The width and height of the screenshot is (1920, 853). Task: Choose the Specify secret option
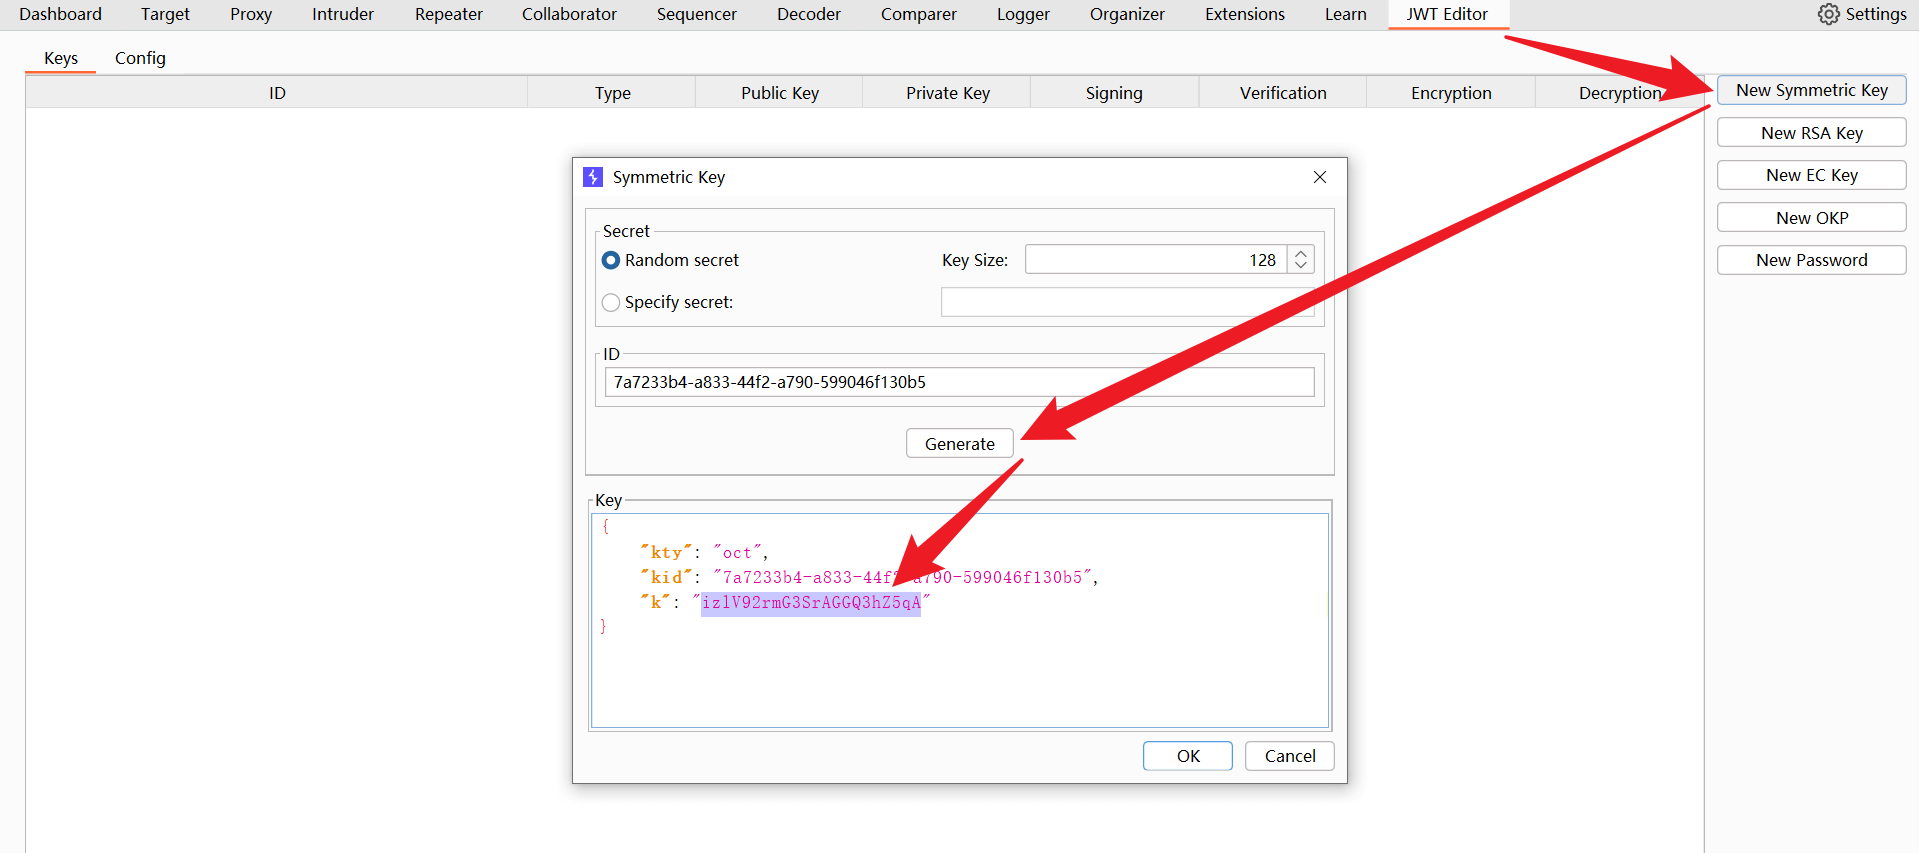click(611, 302)
